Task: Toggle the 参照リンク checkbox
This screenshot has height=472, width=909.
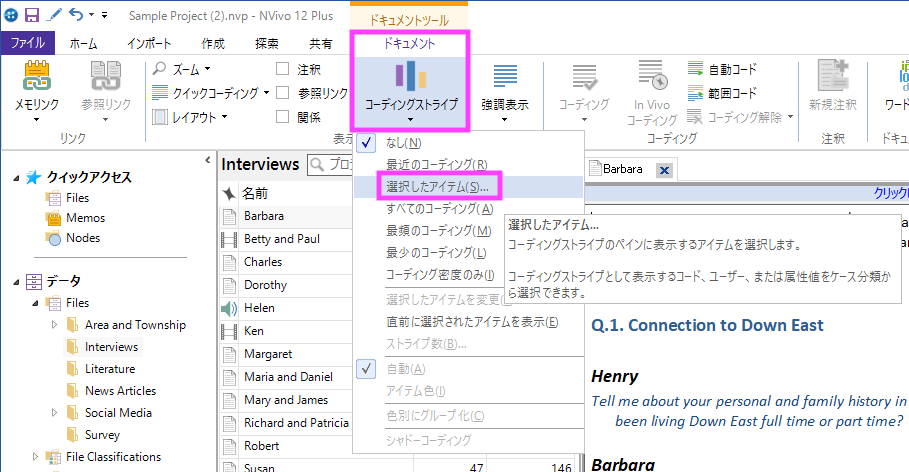Action: [x=283, y=93]
